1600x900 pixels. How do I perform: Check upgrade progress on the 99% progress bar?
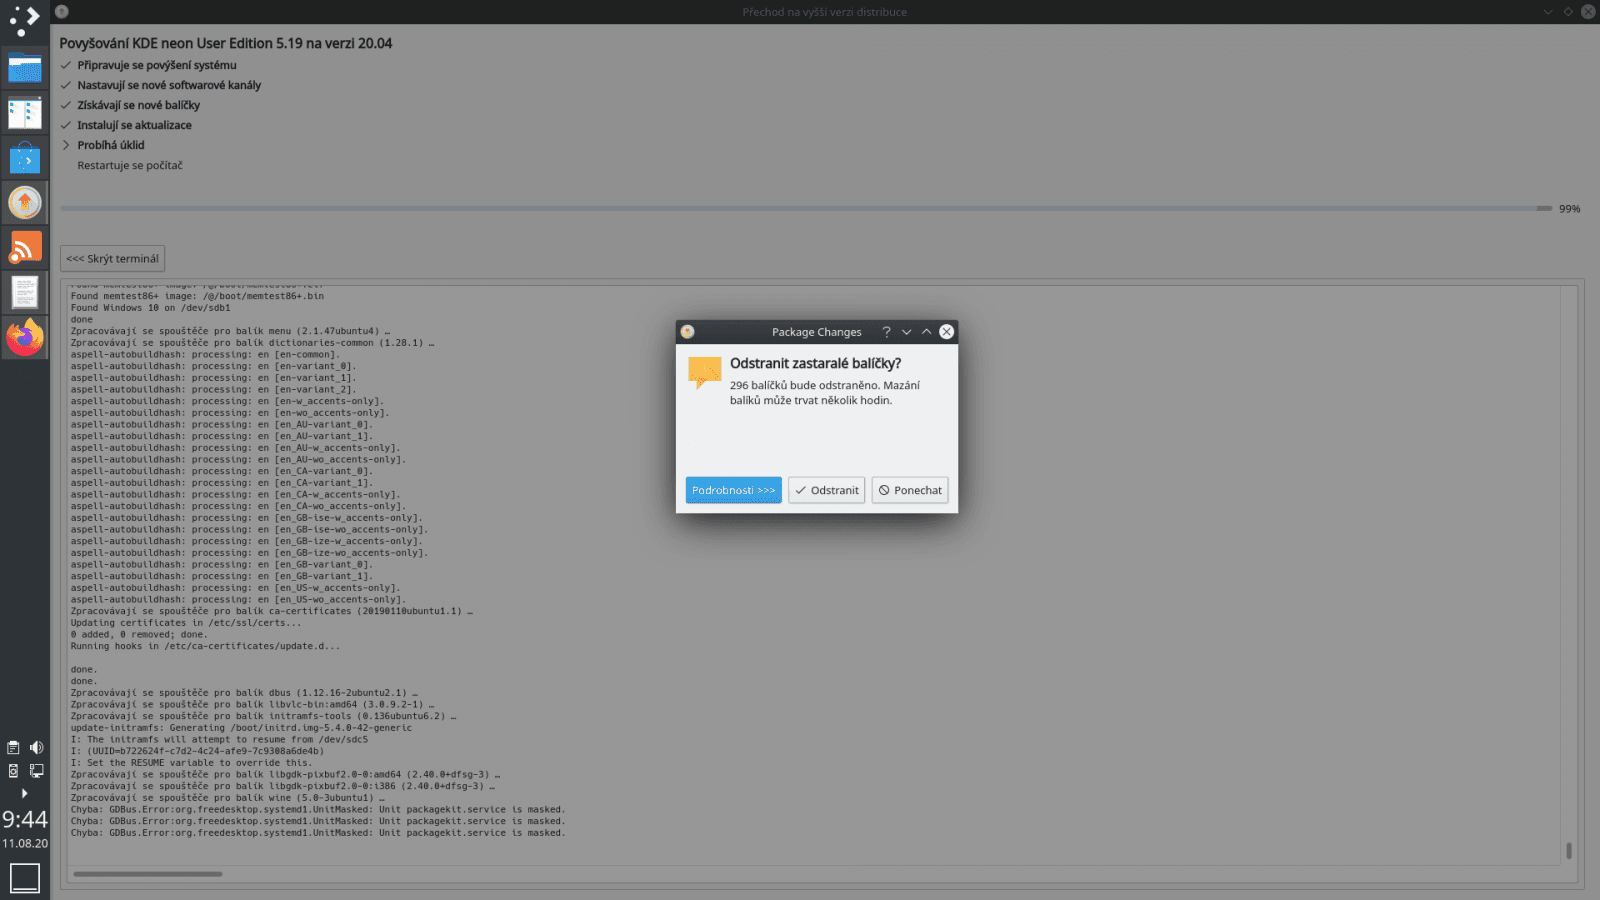coord(800,208)
